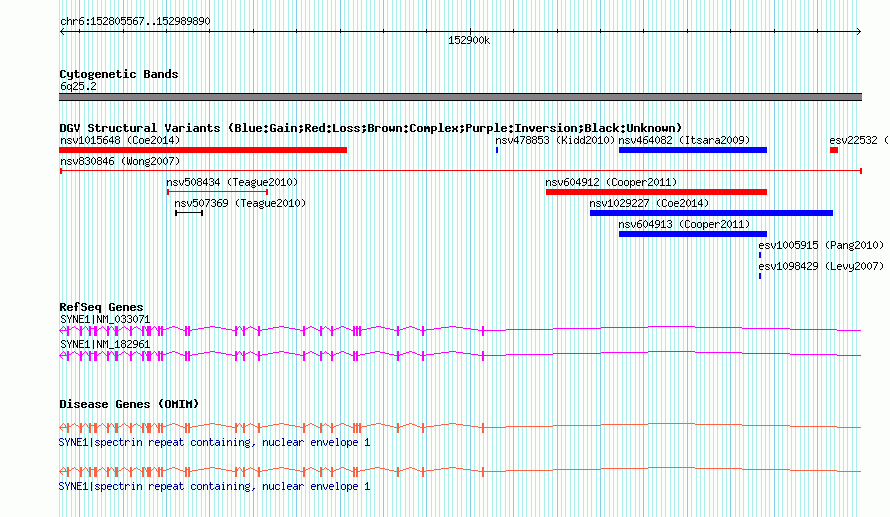Open variant label esv1005915 (Pang2010)
The image size is (890, 517).
pos(821,245)
